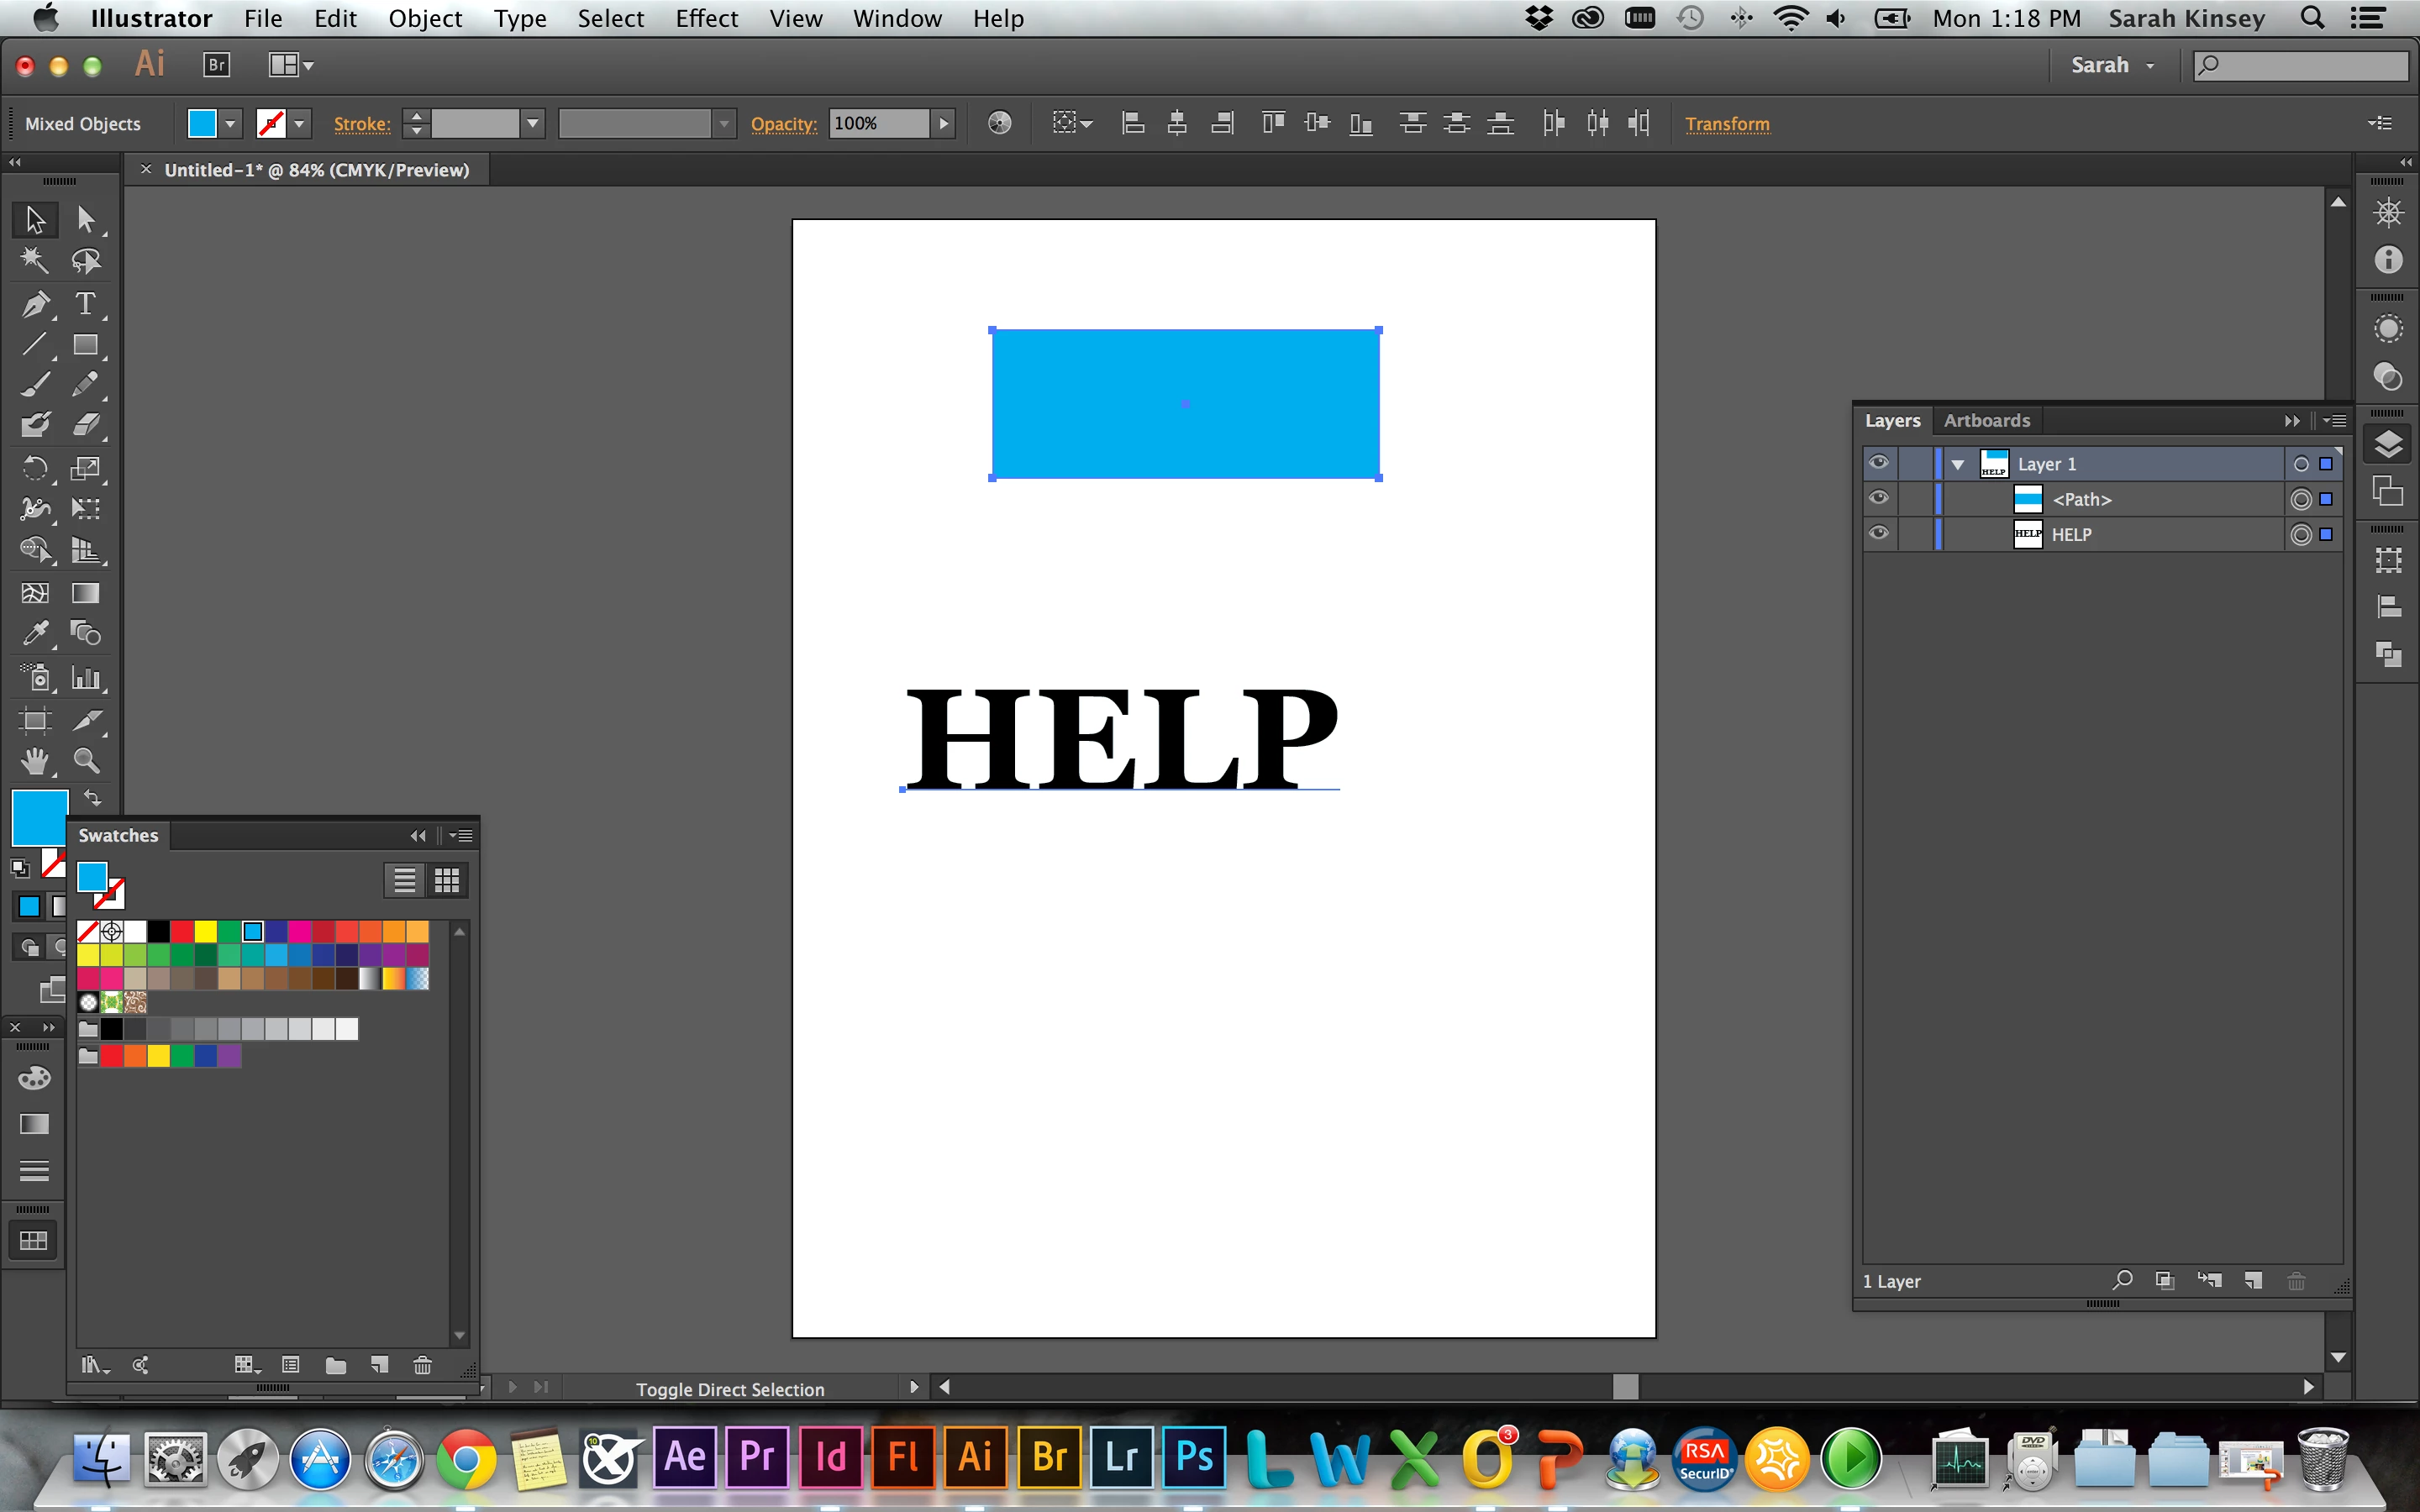The image size is (2420, 1512).
Task: Select the Eyedropper tool
Action: tap(35, 633)
